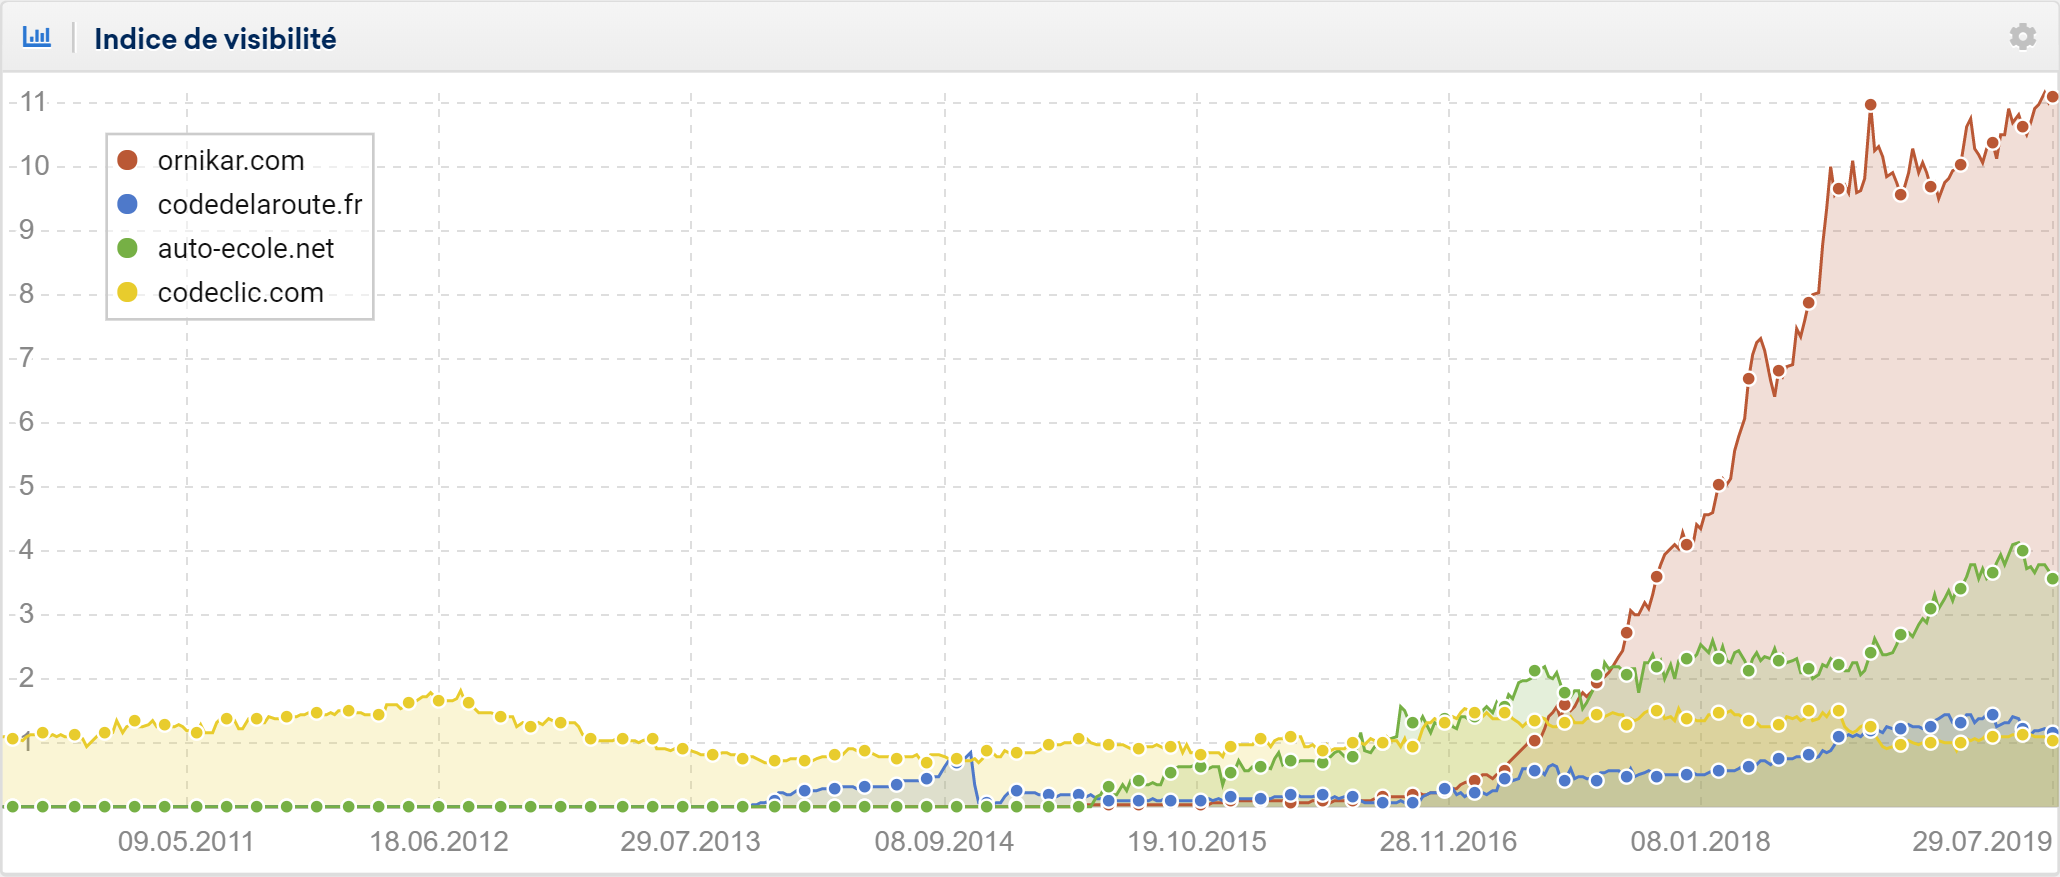Select the auto-ecole.net peak point near 4
2060x877 pixels.
click(2022, 550)
